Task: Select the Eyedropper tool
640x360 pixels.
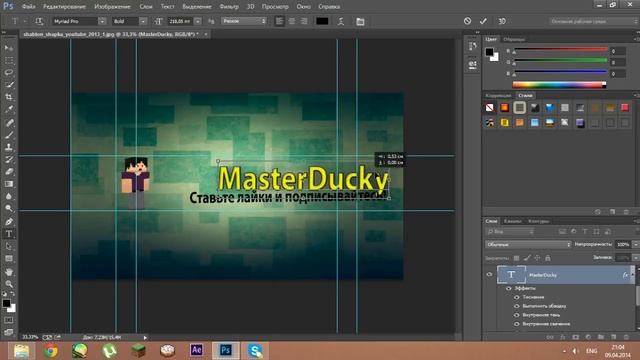Action: (9, 109)
